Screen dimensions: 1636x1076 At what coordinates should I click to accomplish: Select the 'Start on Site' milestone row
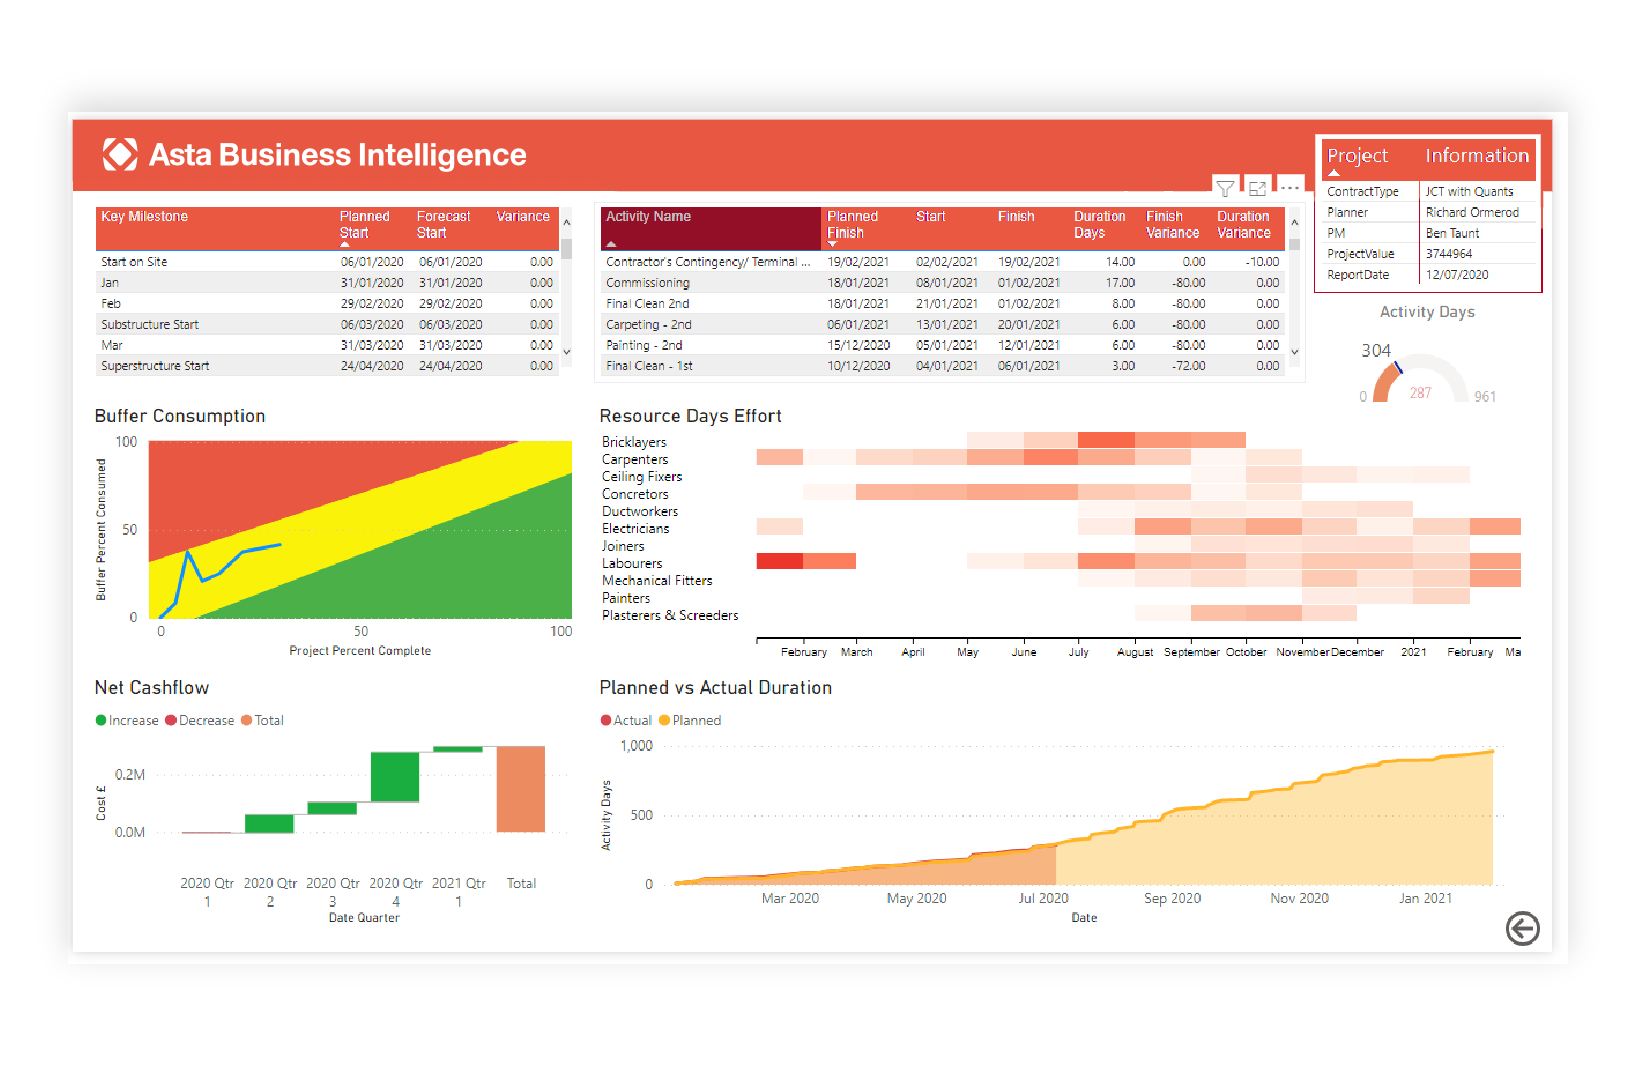tap(327, 262)
